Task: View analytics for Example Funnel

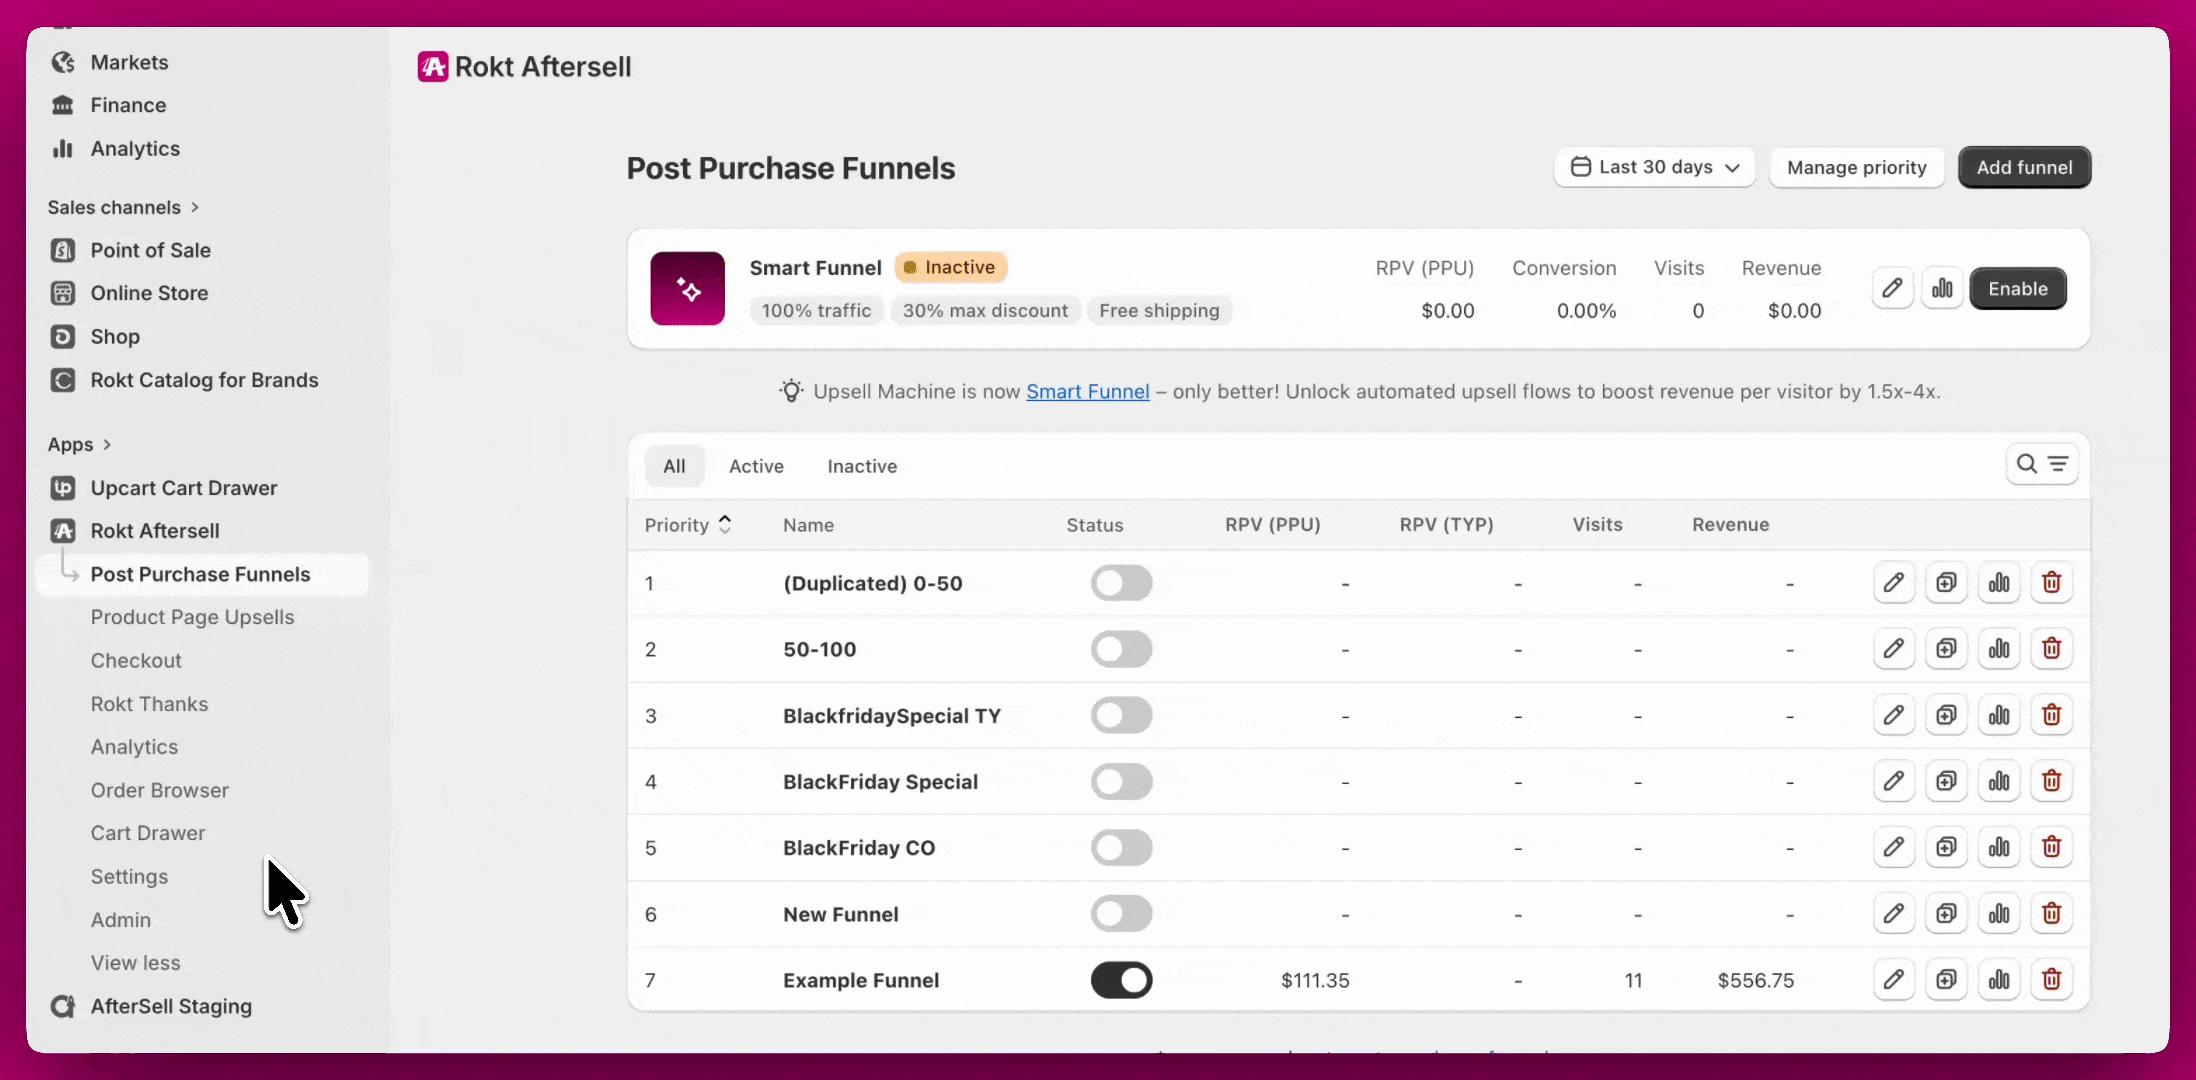Action: click(x=1999, y=979)
